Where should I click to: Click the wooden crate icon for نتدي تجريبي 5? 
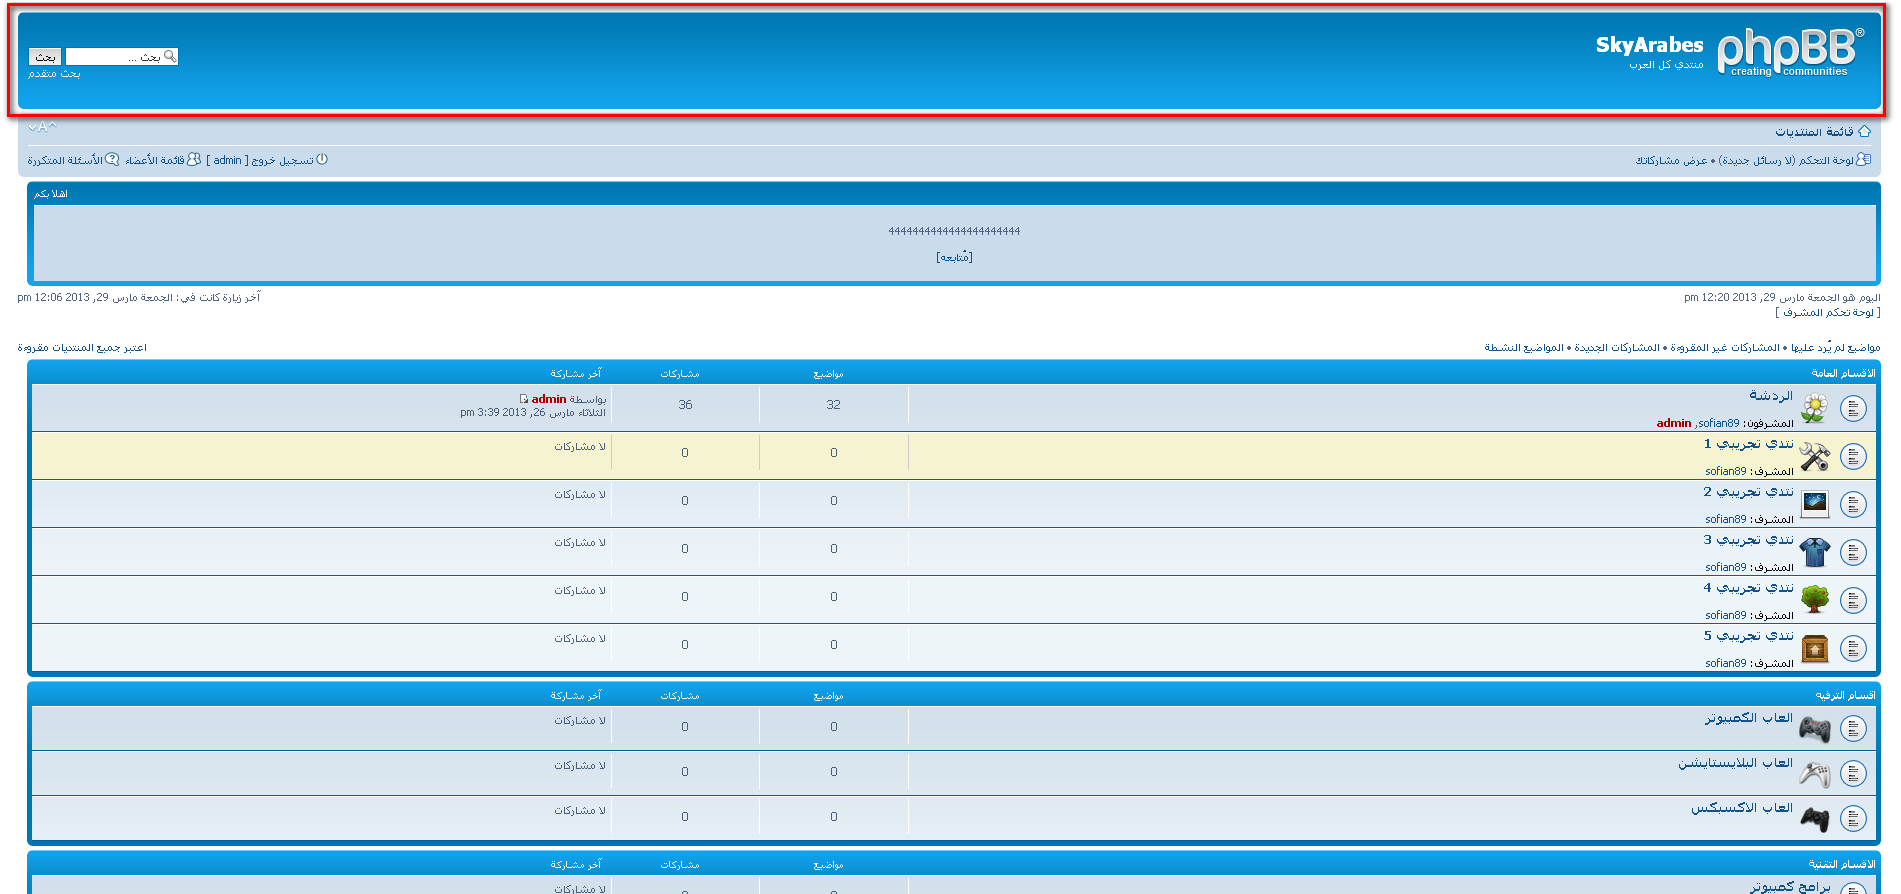point(1814,649)
